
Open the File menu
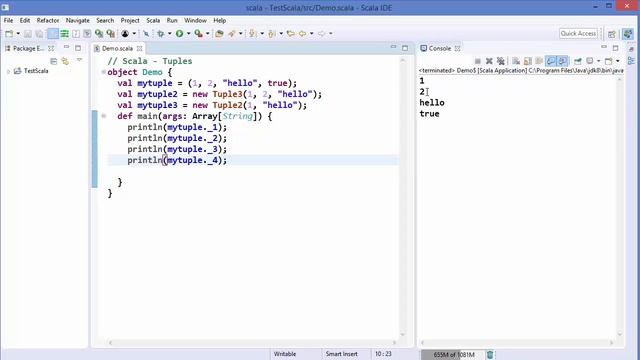click(8, 20)
